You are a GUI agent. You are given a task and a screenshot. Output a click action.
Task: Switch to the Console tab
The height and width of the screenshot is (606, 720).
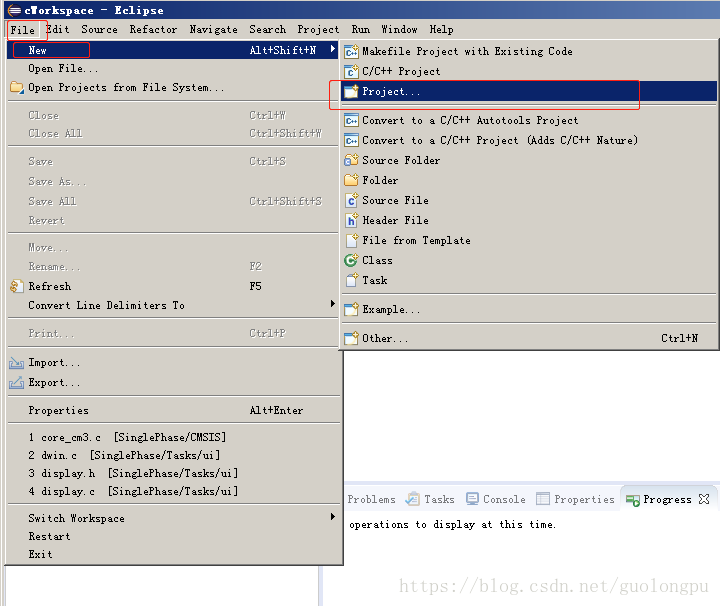coord(504,499)
